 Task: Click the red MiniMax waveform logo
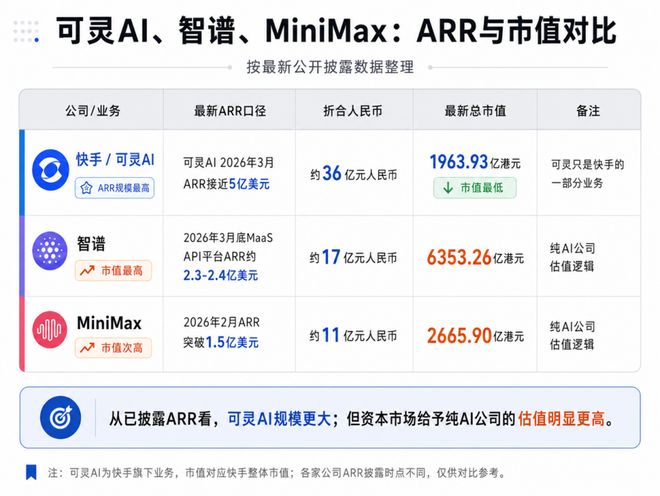50,329
